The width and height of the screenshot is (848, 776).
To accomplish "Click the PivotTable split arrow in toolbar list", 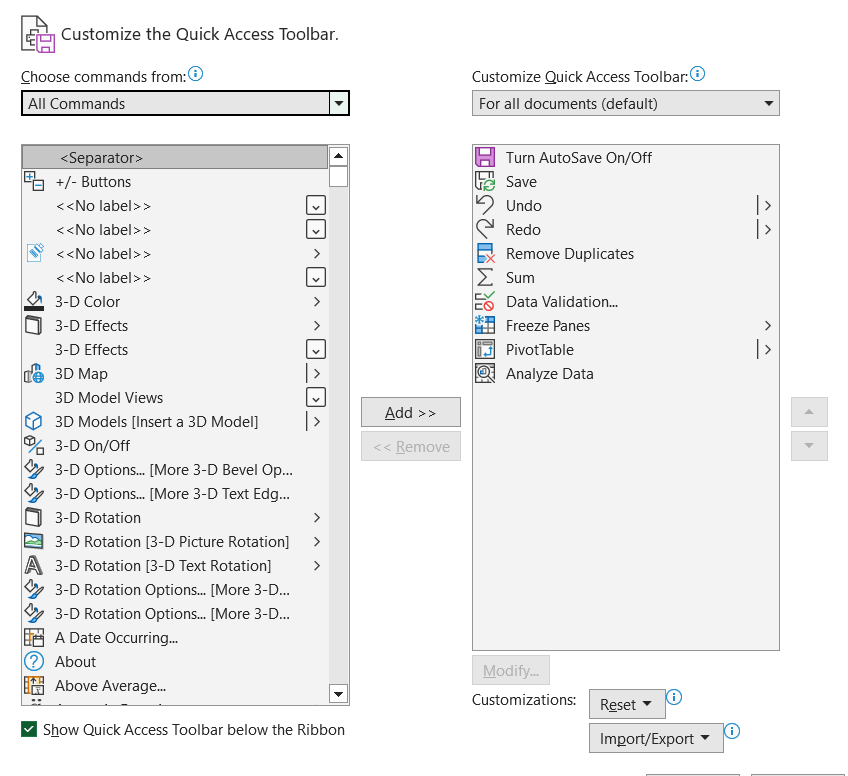I will coord(767,349).
